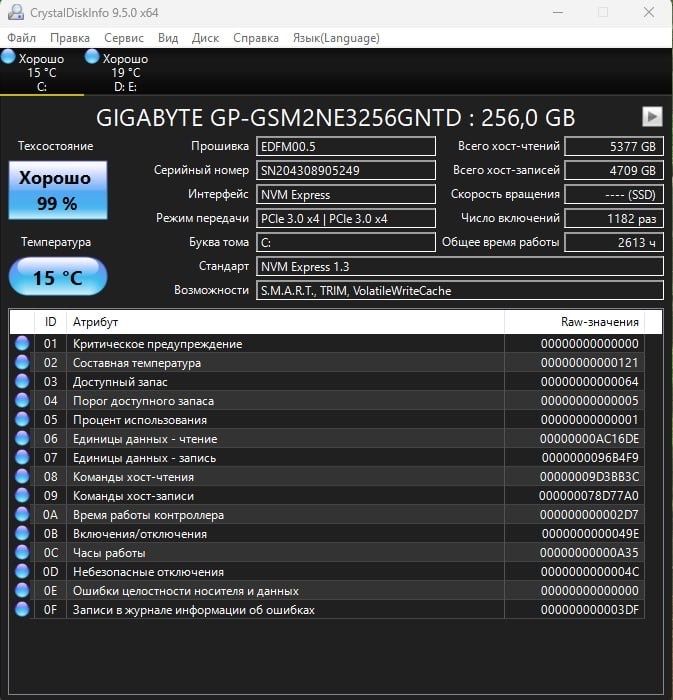Click the blue health orb for D: E: disk

pyautogui.click(x=92, y=57)
